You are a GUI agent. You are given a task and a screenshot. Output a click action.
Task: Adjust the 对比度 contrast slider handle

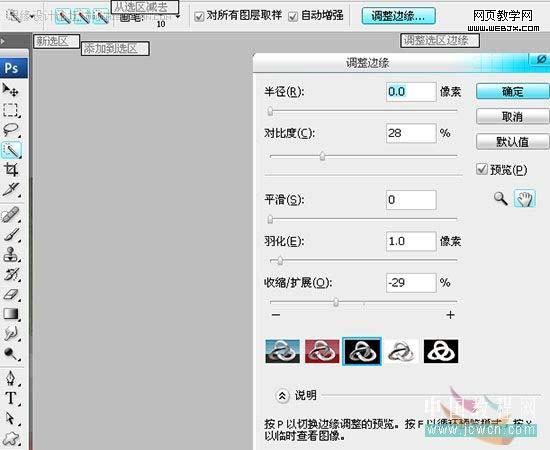click(322, 155)
